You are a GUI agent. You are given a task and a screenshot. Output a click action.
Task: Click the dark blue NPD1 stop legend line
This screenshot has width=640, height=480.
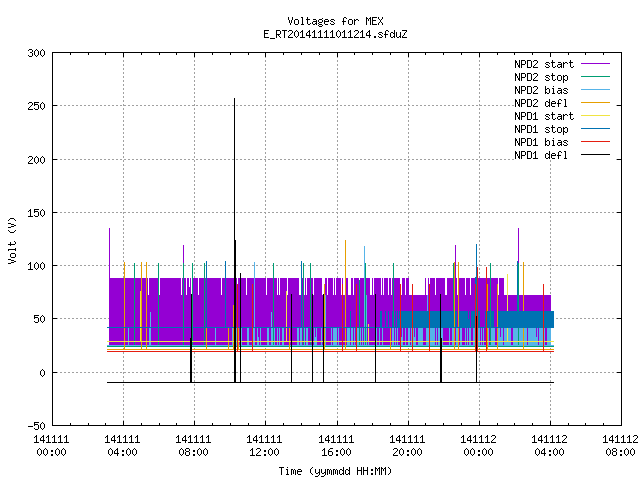596,129
